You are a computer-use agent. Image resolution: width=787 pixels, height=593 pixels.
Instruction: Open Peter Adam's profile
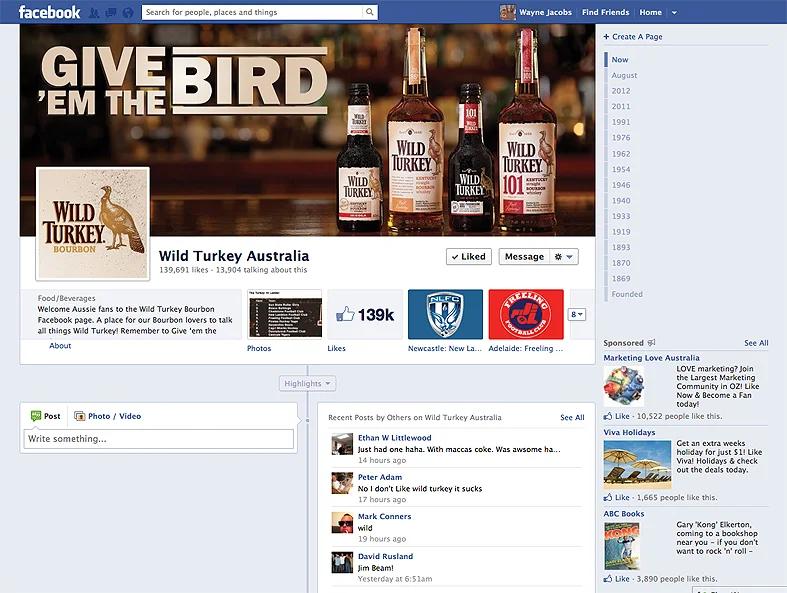(380, 477)
